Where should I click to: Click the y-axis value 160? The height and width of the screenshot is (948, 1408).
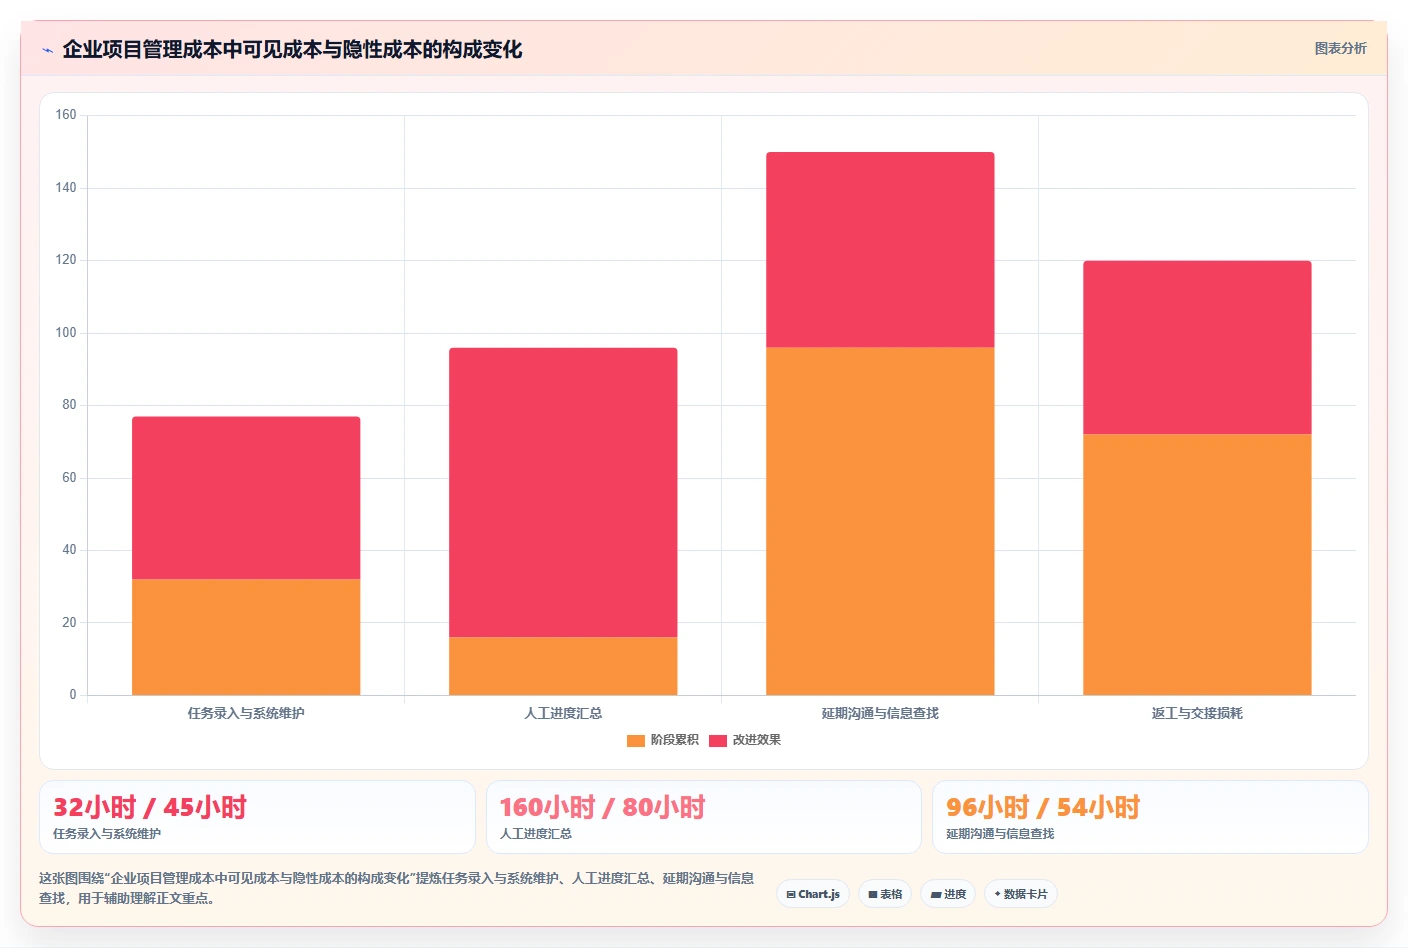tap(66, 115)
